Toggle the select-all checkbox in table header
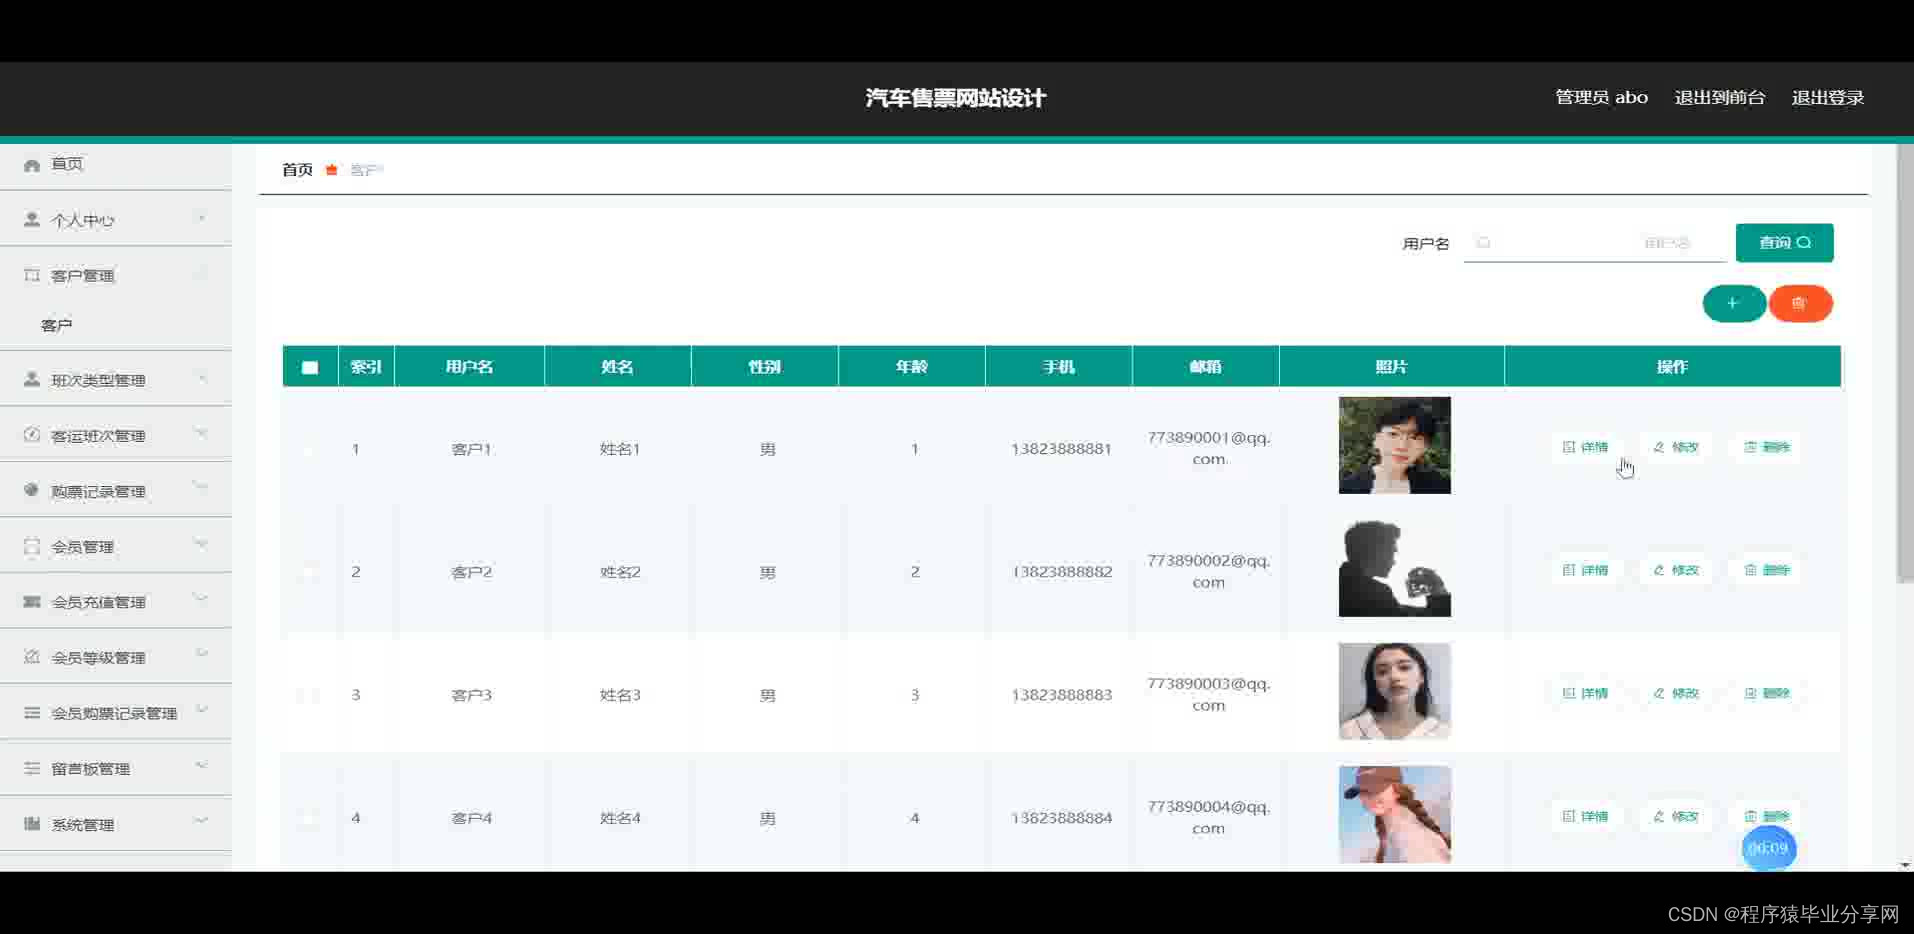Screen dimensions: 1914x934 tap(310, 367)
